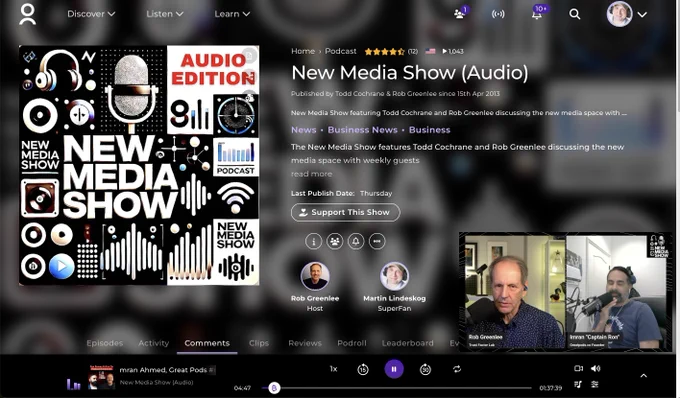Toggle the repeat loop icon
Image resolution: width=680 pixels, height=398 pixels.
pyautogui.click(x=457, y=369)
